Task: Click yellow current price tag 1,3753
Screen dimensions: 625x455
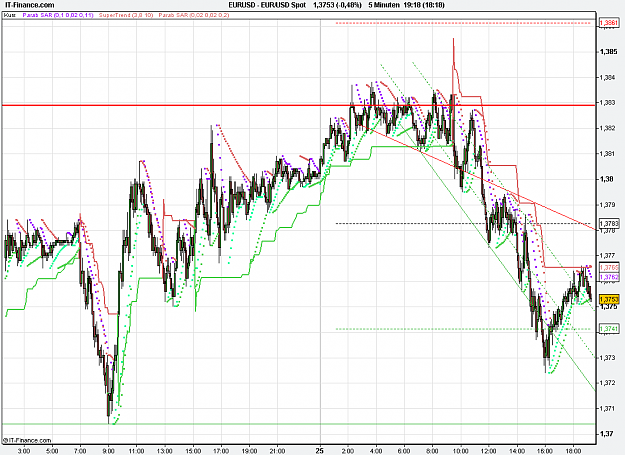Action: pos(609,299)
